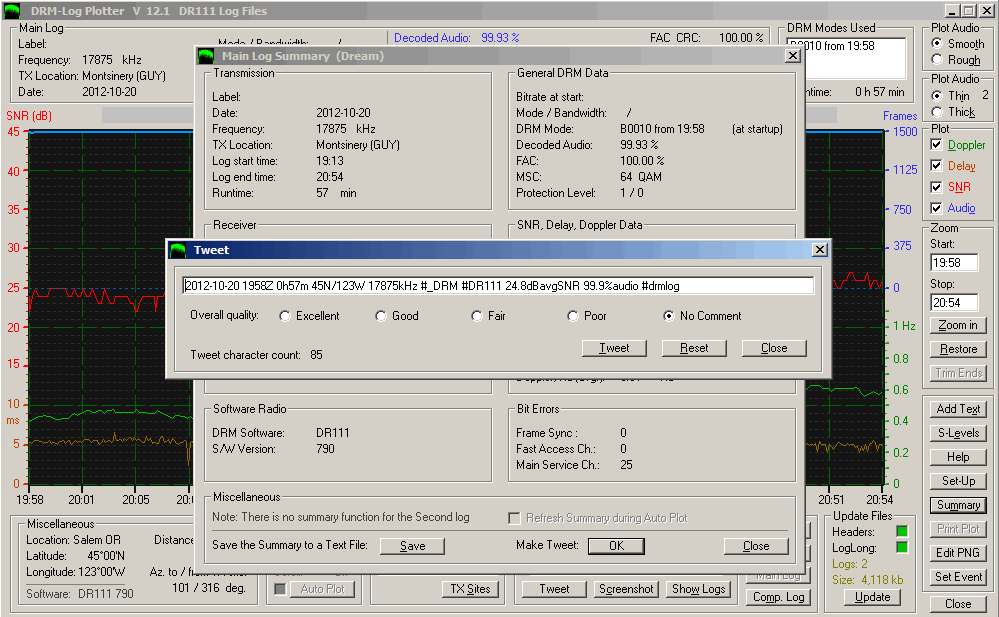
Task: Click the Print Plot button
Action: point(958,529)
